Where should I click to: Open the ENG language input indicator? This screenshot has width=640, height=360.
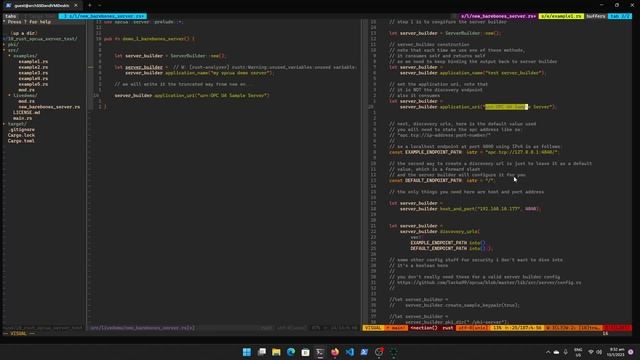click(x=578, y=352)
